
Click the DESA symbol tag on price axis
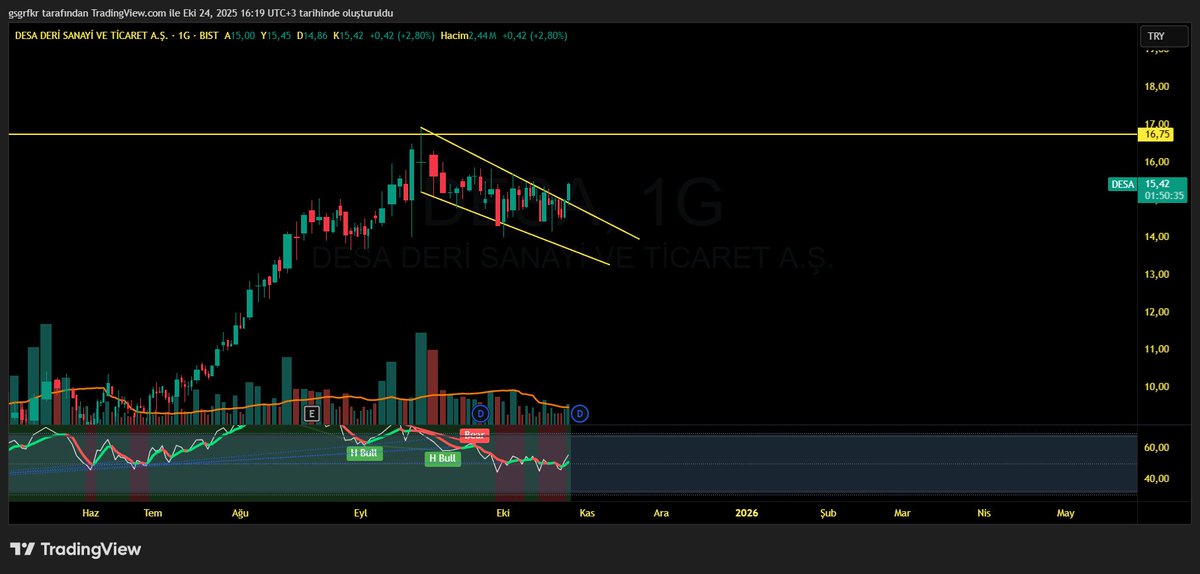click(x=1122, y=184)
